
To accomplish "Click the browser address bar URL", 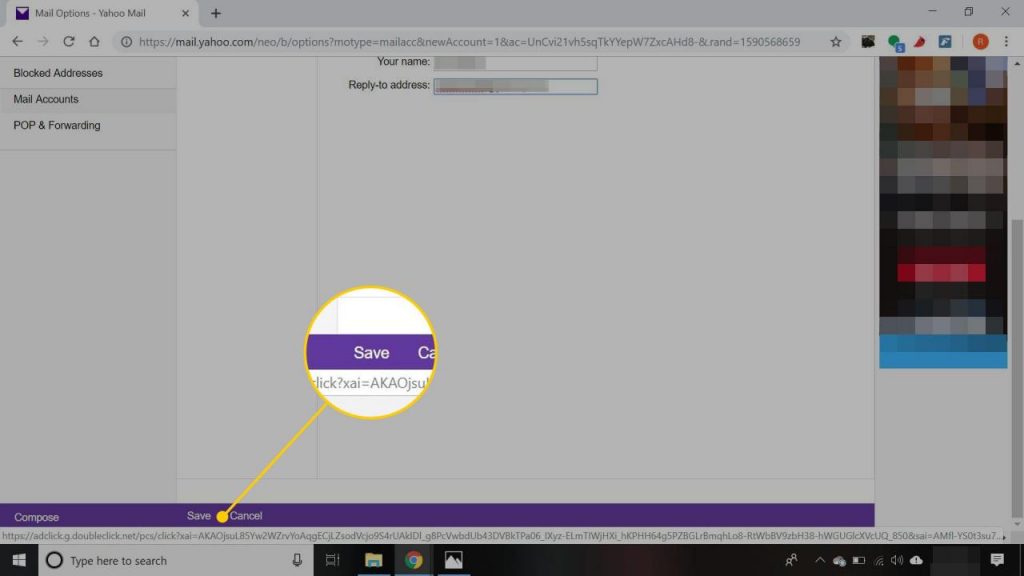I will click(469, 42).
